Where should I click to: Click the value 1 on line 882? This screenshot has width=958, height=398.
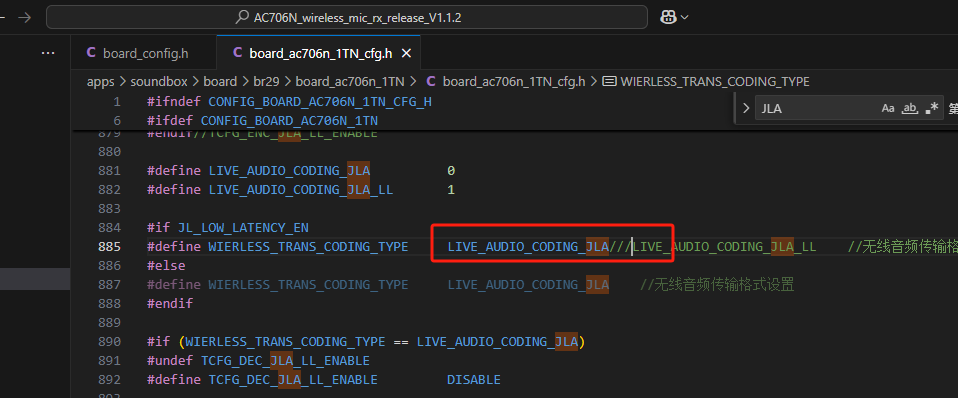[451, 190]
